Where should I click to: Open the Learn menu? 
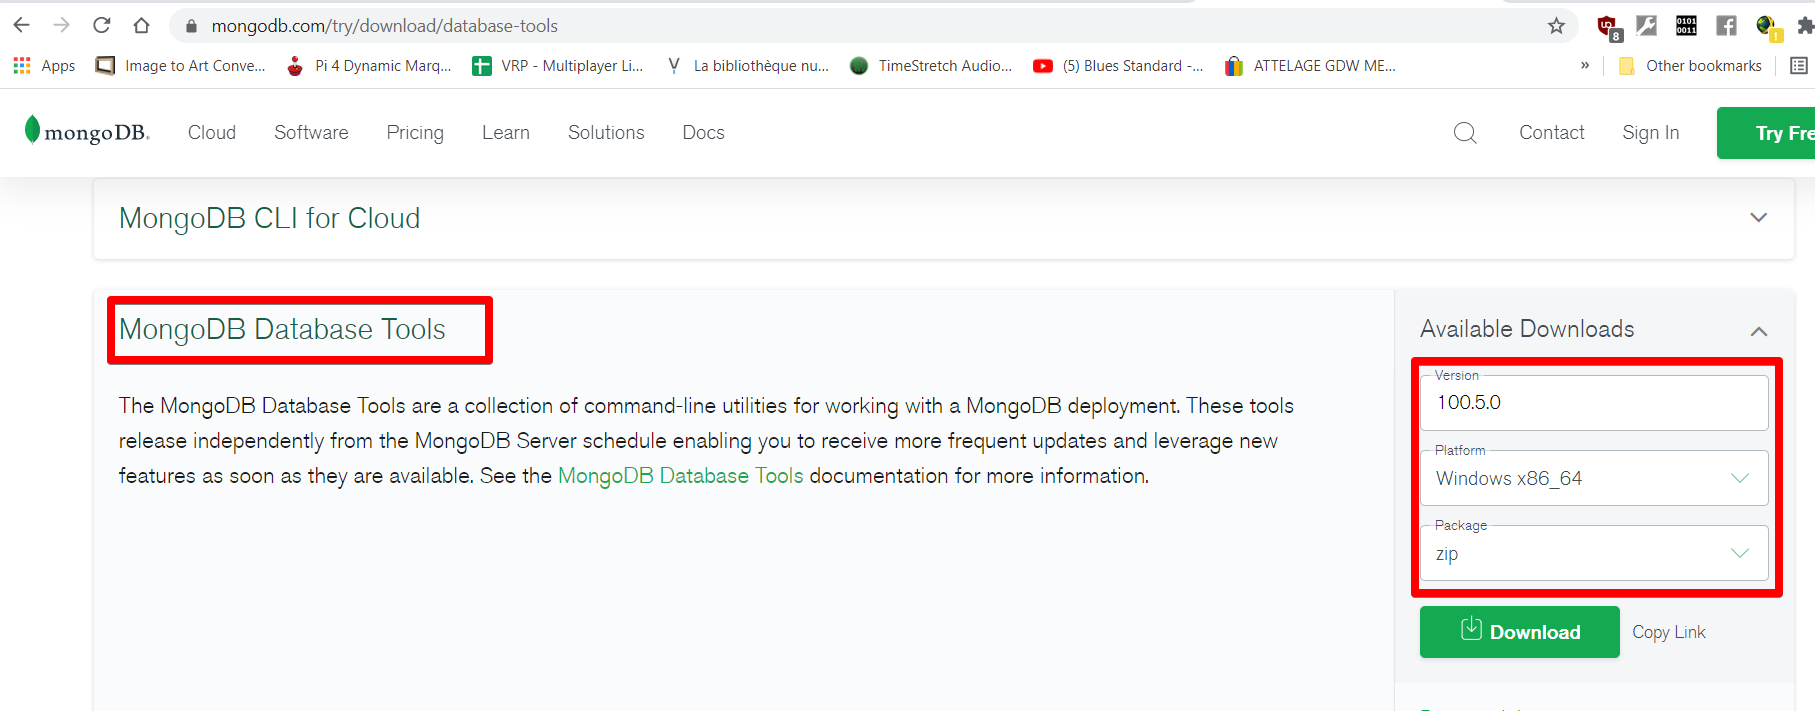coord(506,133)
